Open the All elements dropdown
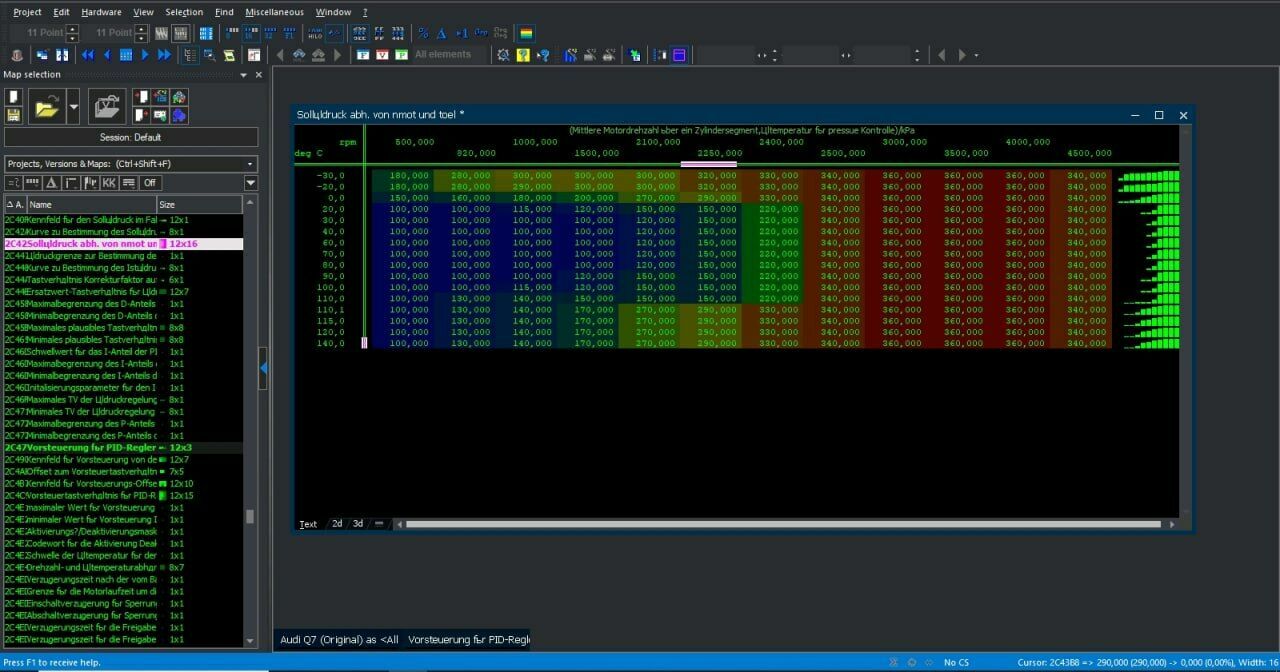This screenshot has height=672, width=1280. [448, 55]
